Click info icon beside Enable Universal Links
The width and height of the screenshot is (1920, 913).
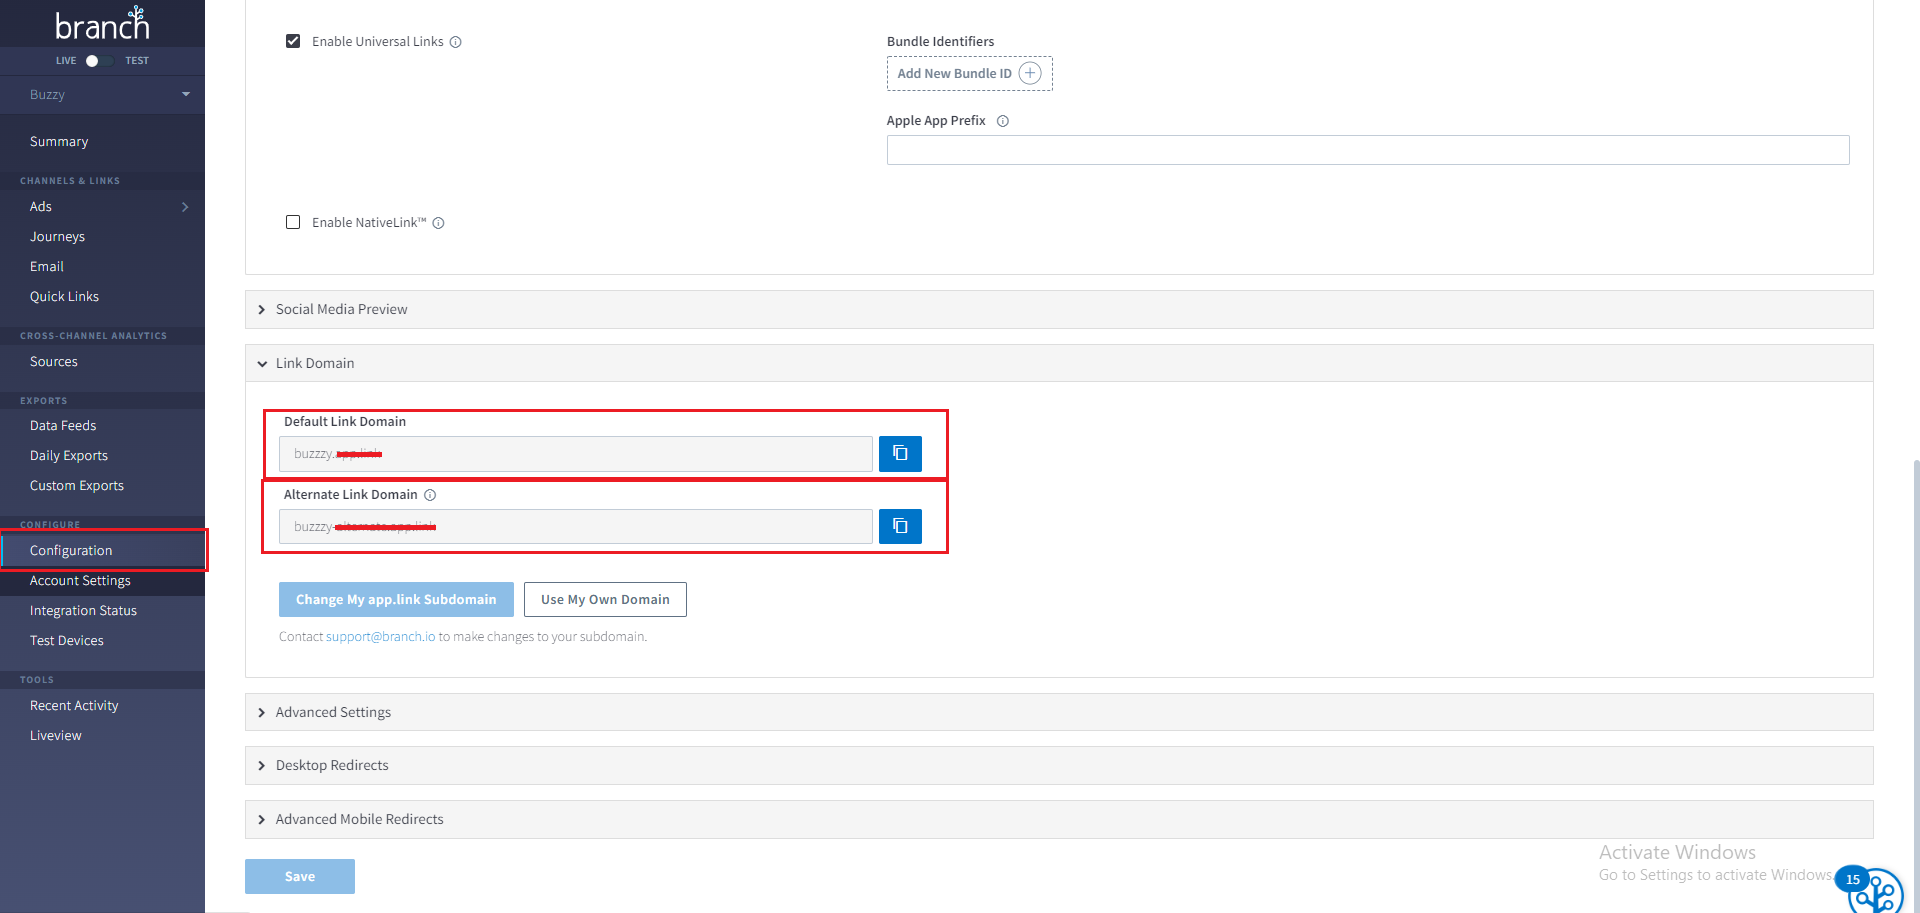pos(456,42)
